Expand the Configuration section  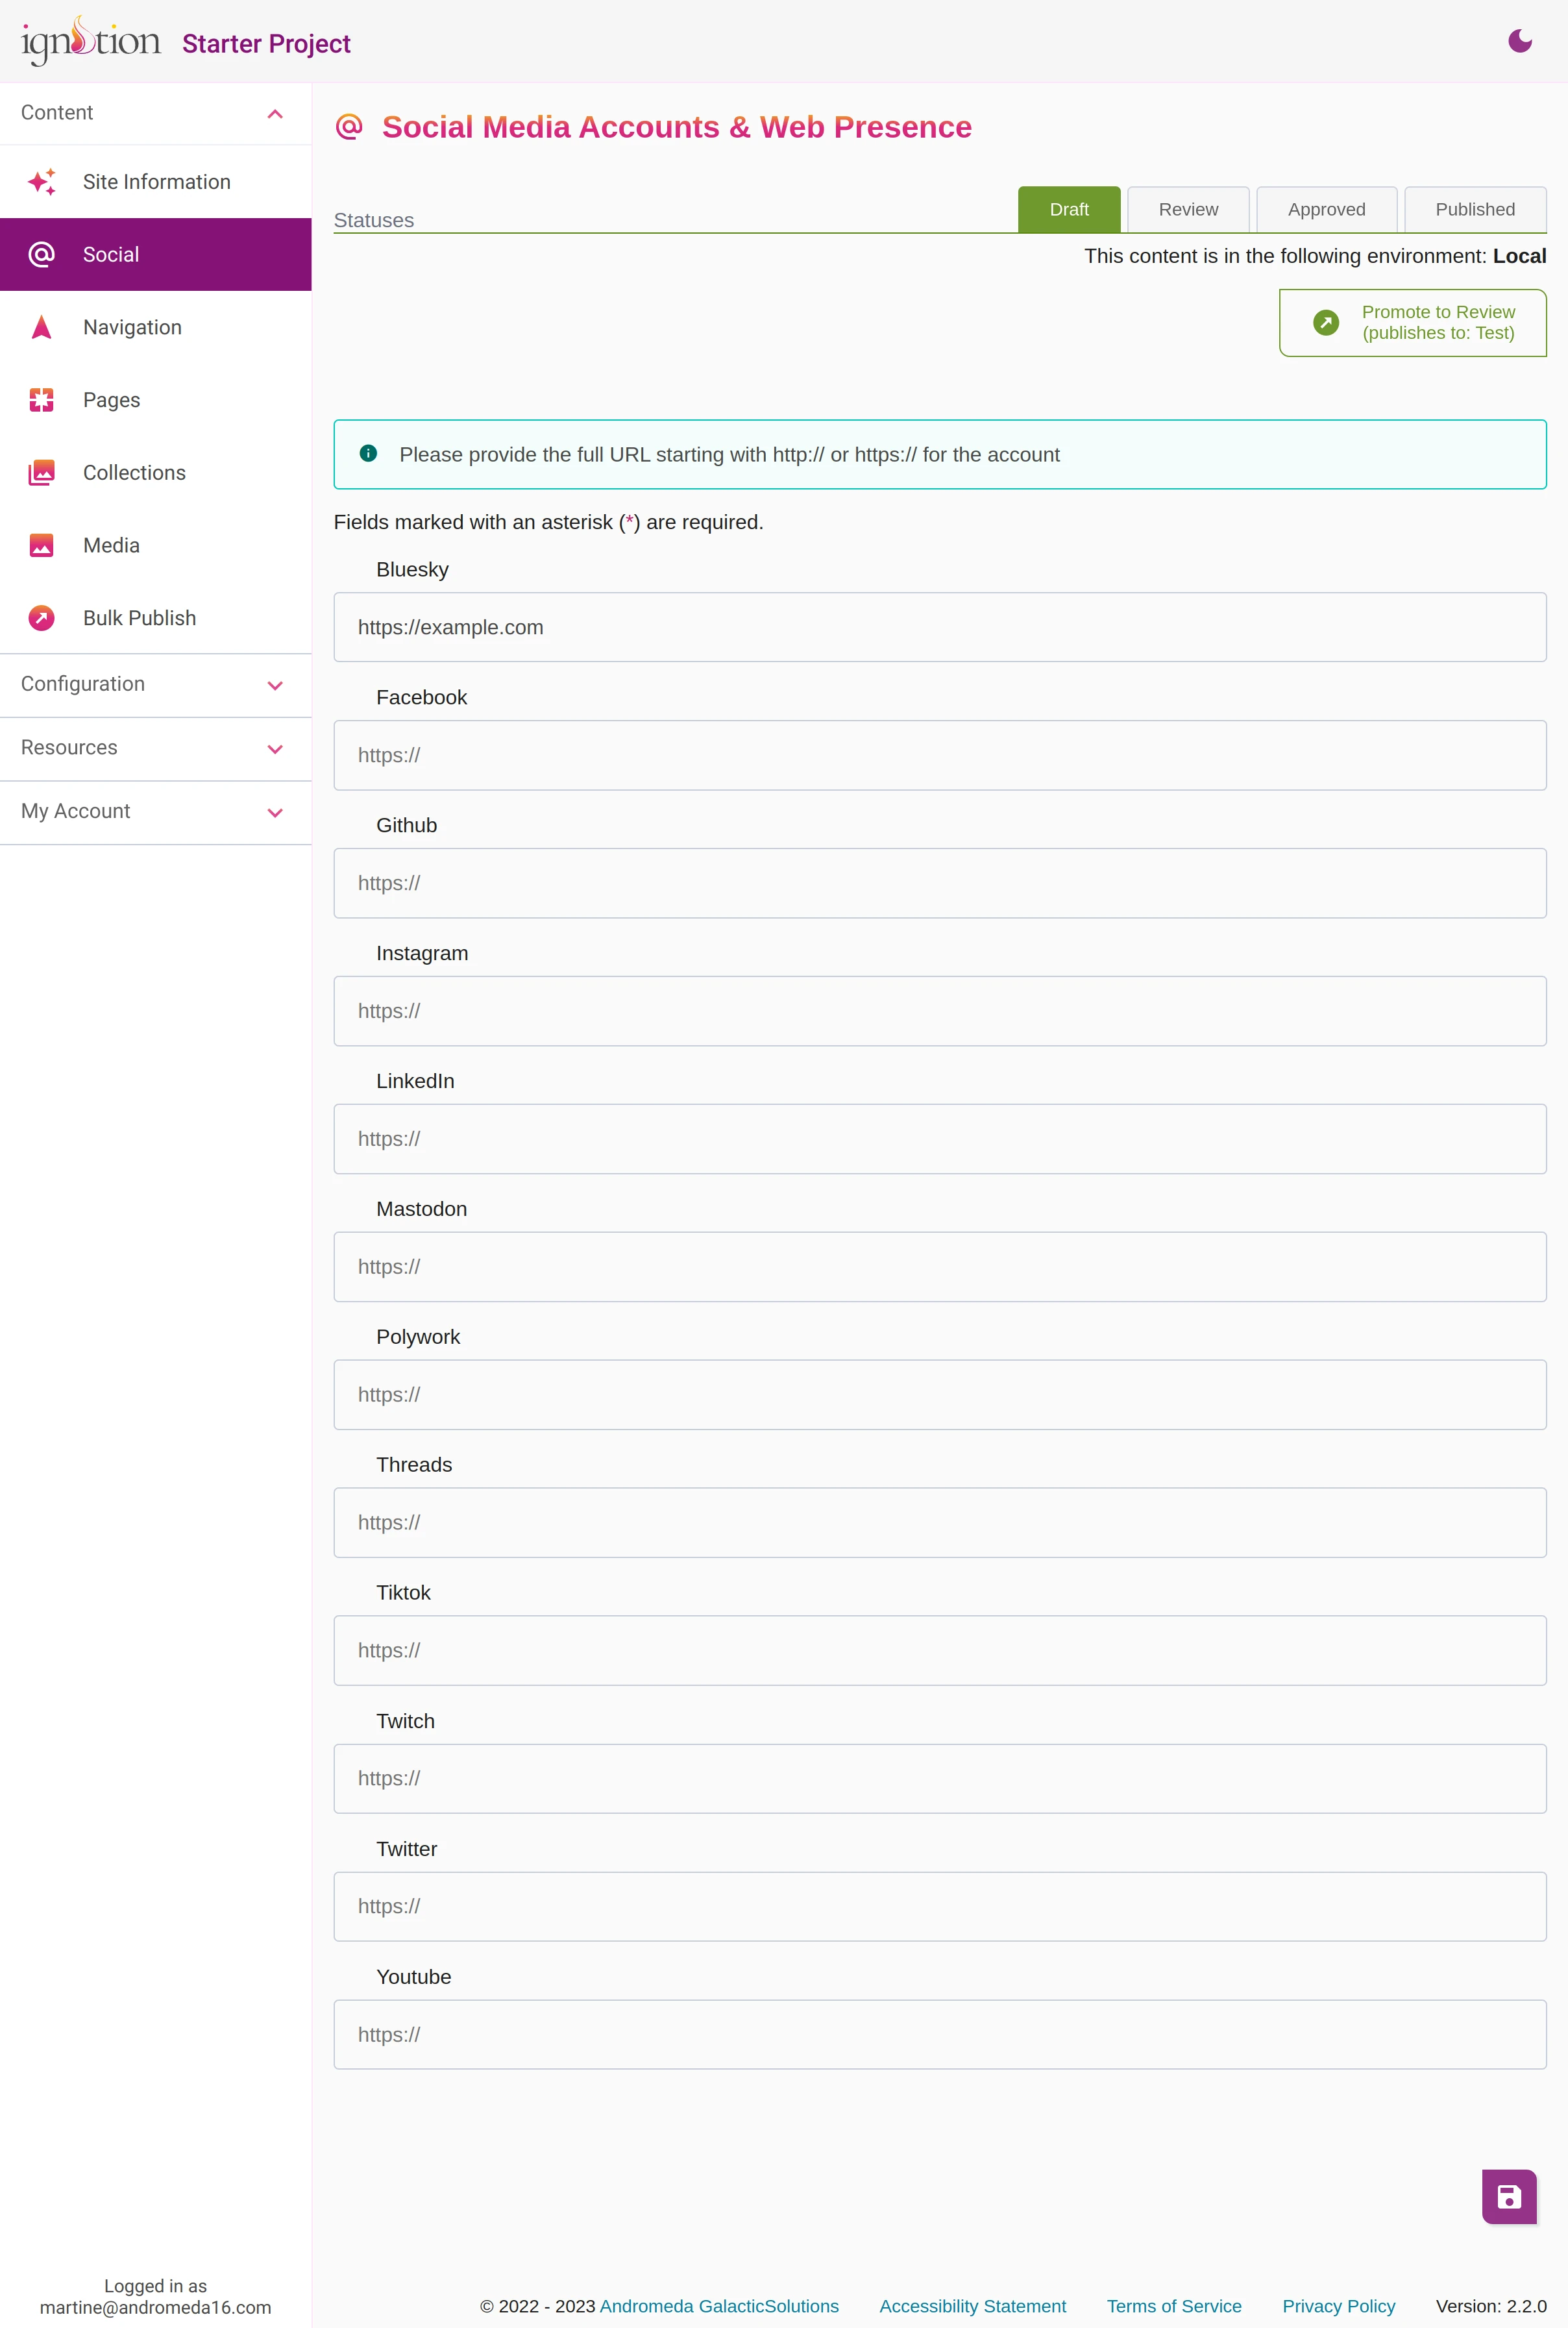(x=154, y=683)
